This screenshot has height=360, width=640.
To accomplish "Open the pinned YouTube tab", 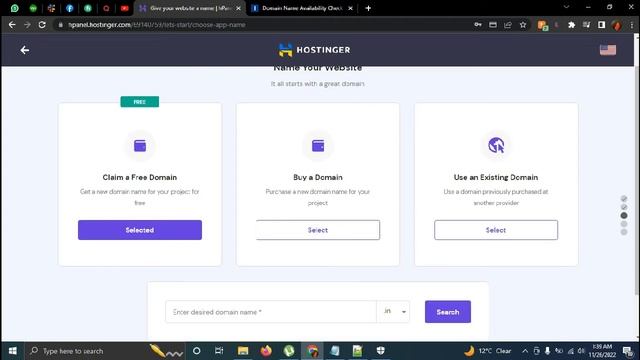I will point(124,8).
